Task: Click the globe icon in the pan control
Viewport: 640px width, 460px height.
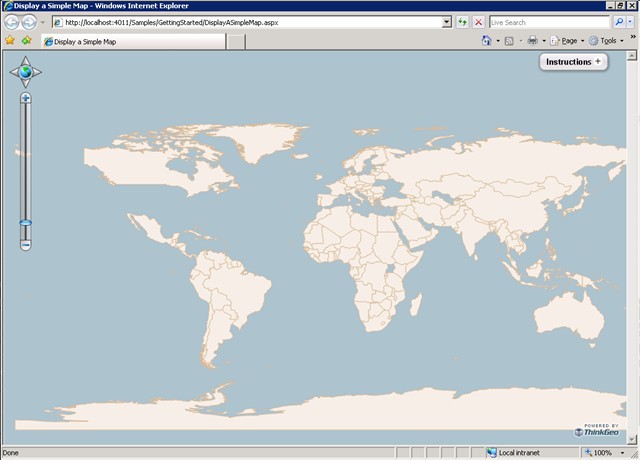Action: [25, 72]
